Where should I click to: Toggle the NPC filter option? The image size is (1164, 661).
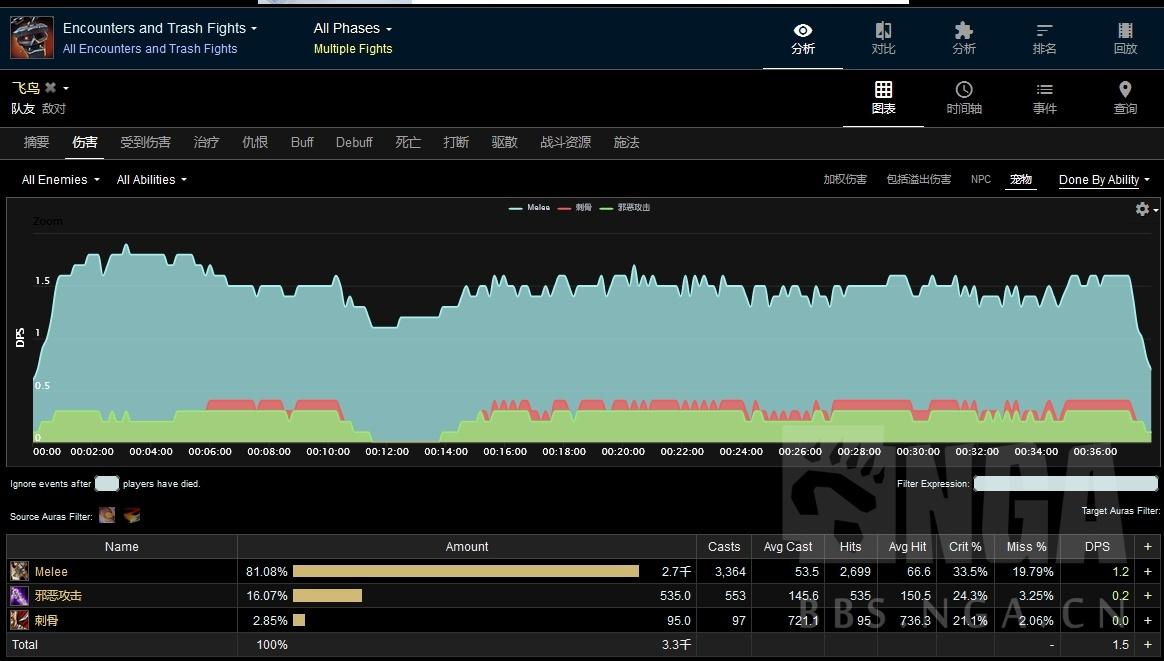coord(981,179)
